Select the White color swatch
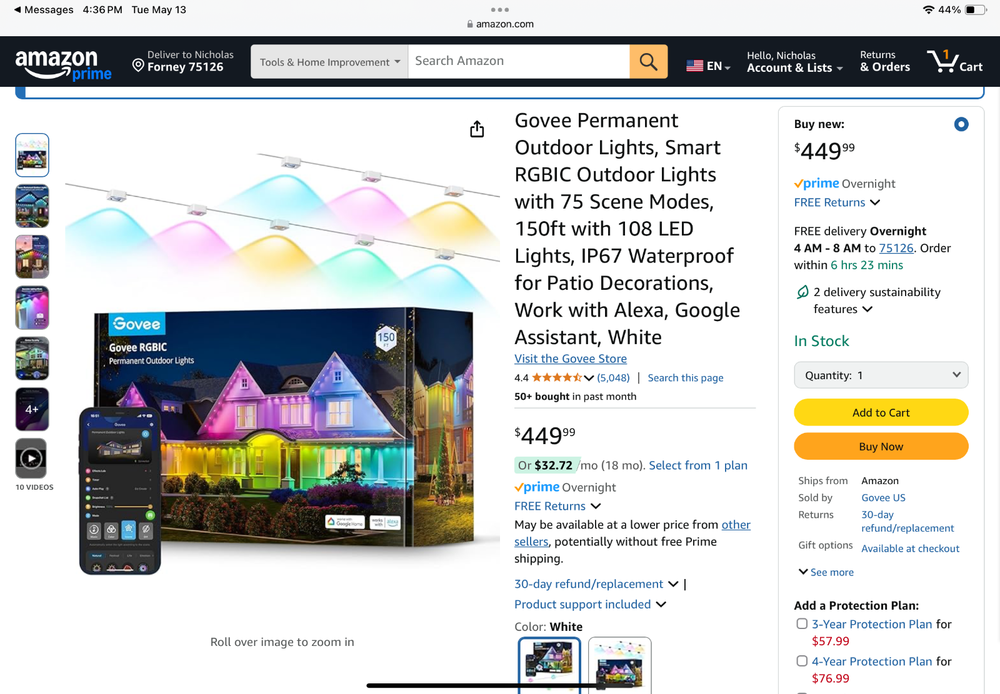 (x=548, y=664)
